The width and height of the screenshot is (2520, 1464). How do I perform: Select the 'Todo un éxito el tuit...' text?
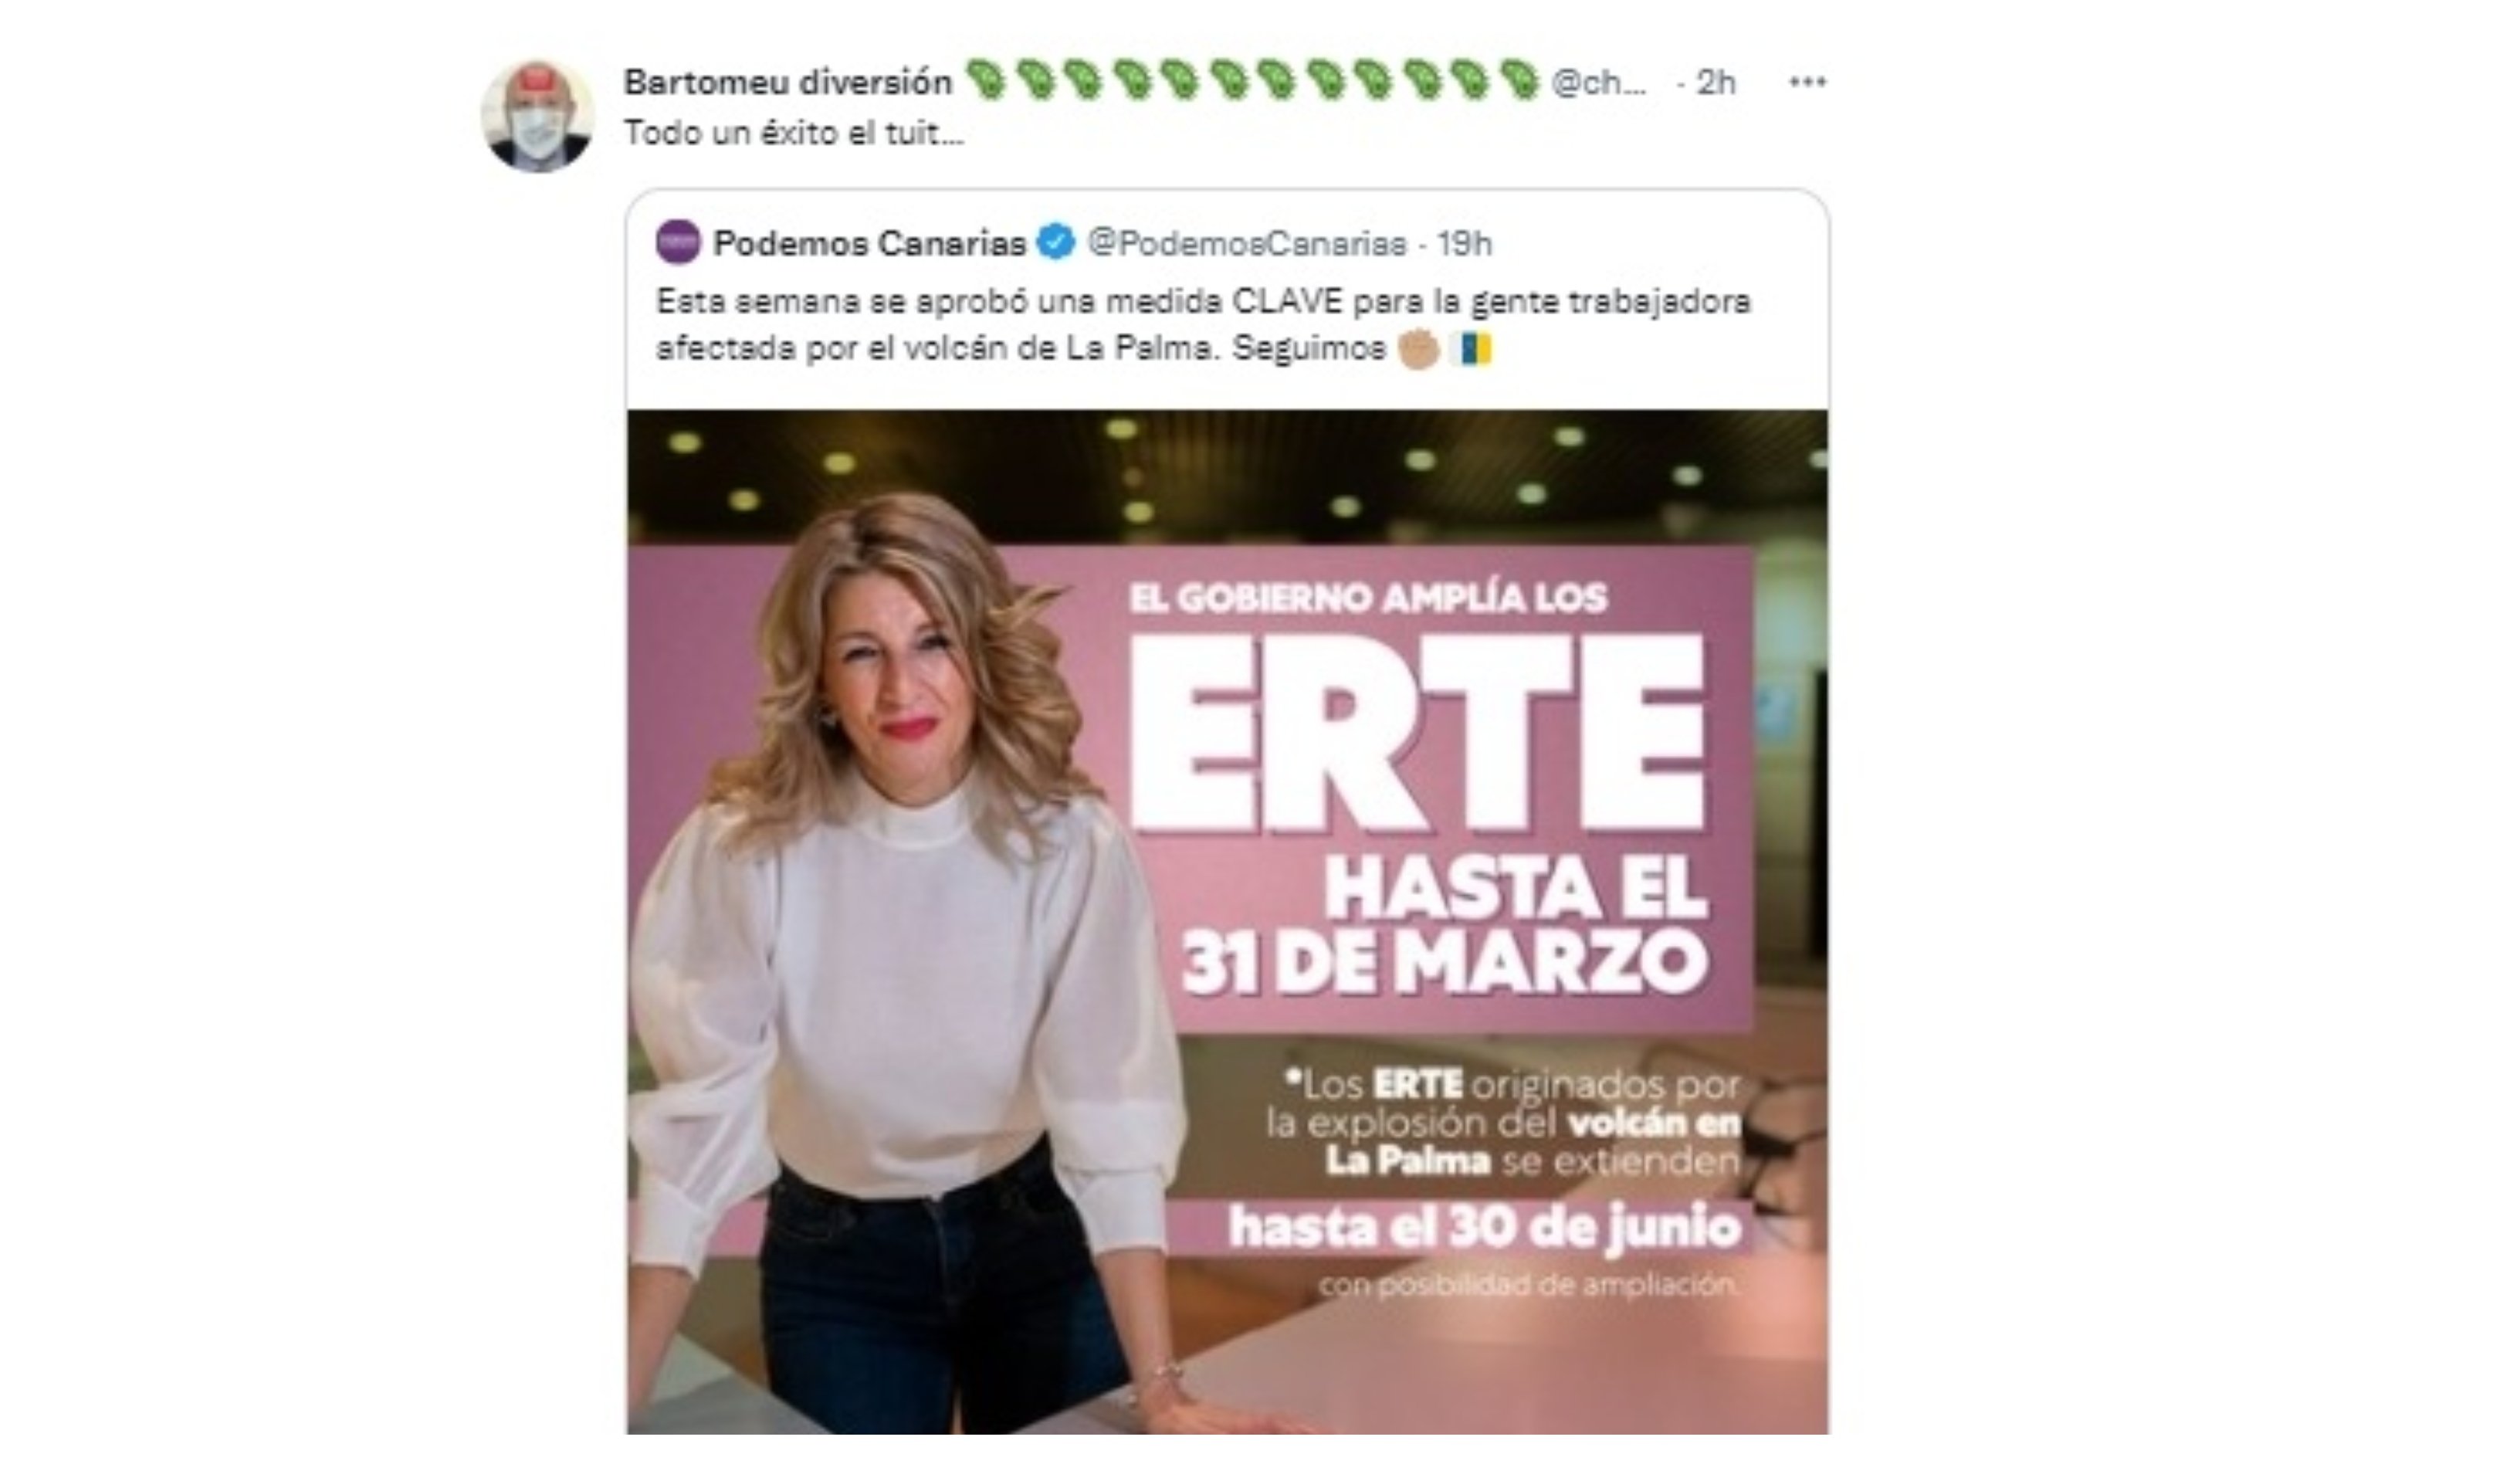pyautogui.click(x=794, y=133)
